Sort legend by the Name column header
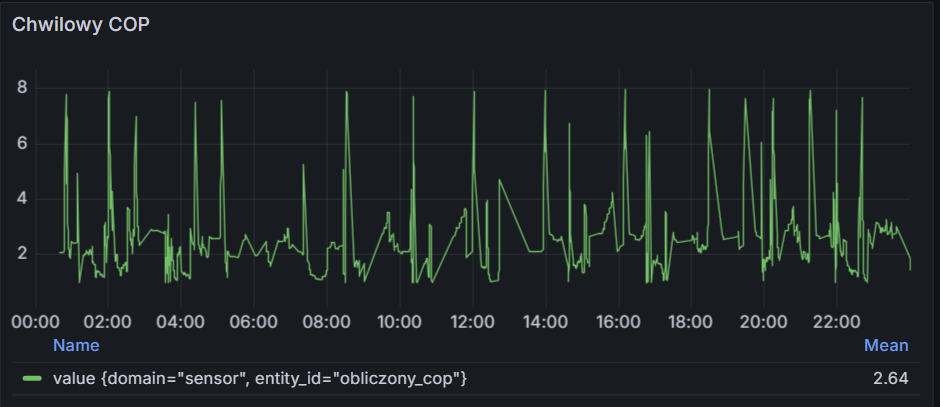This screenshot has width=940, height=407. (76, 345)
